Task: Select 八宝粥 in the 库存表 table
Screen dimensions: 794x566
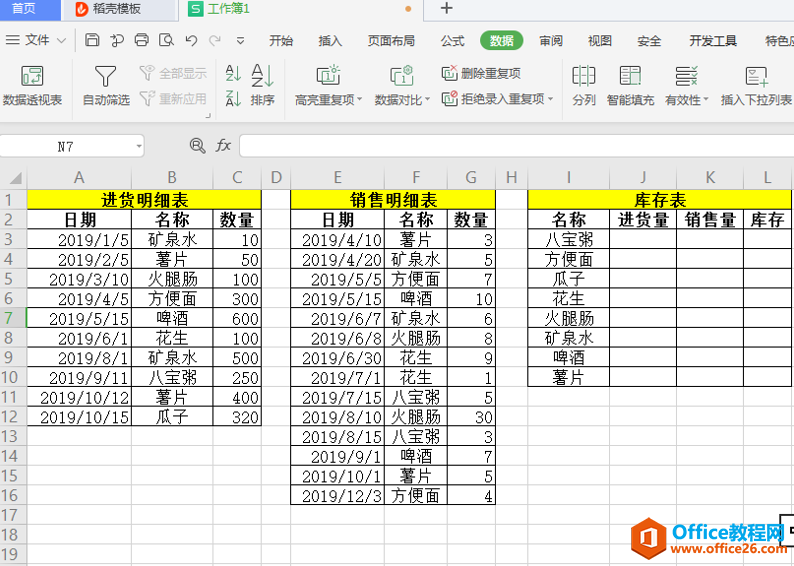Action: coord(569,239)
